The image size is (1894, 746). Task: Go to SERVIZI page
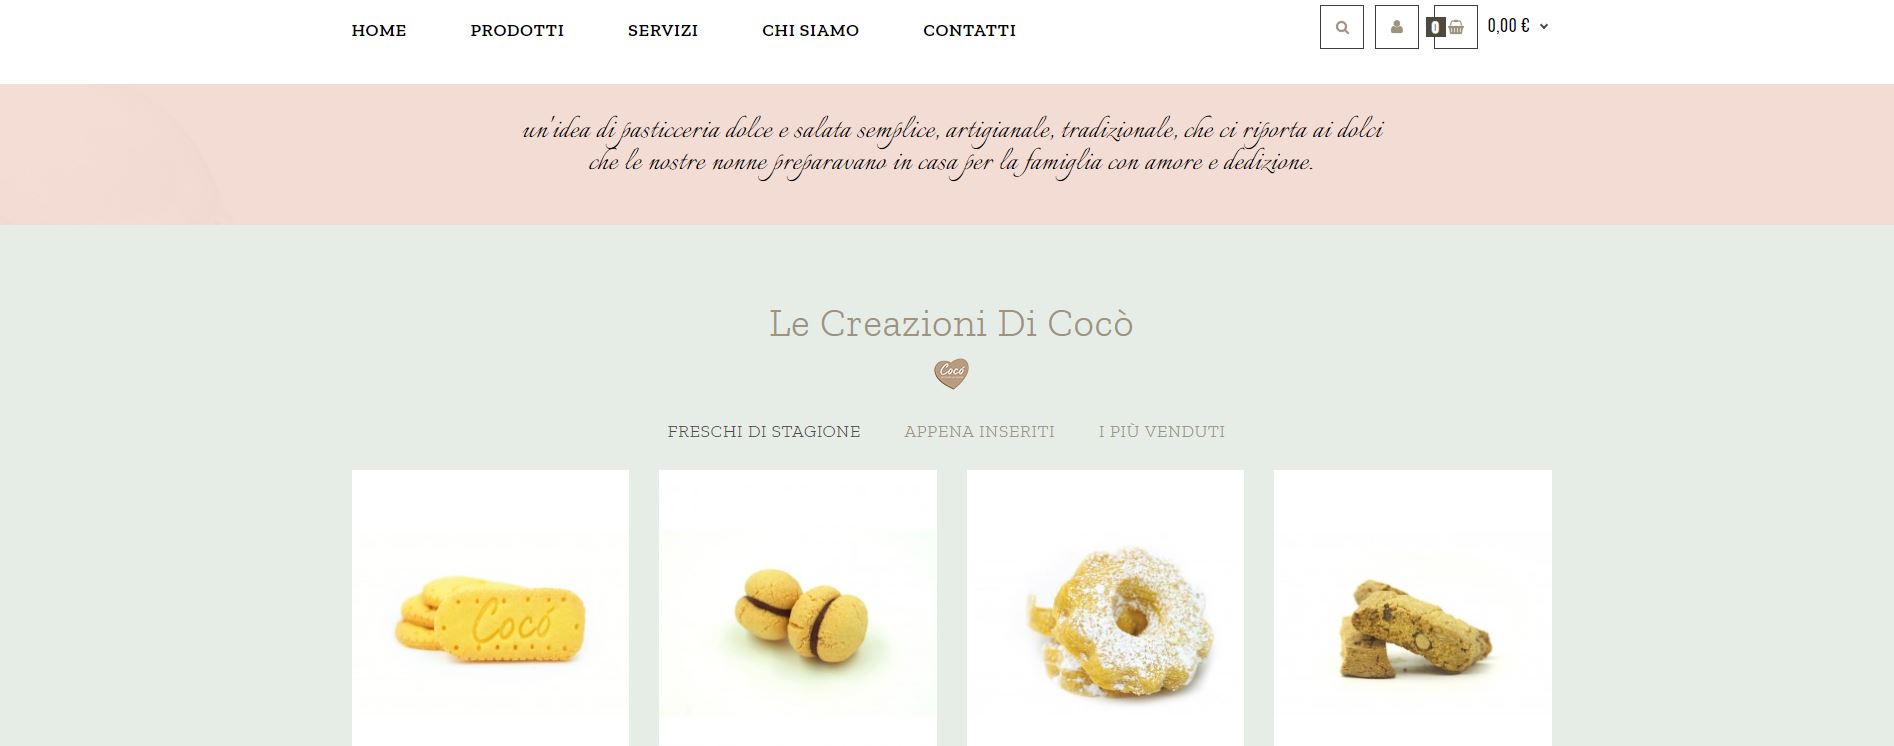click(663, 31)
